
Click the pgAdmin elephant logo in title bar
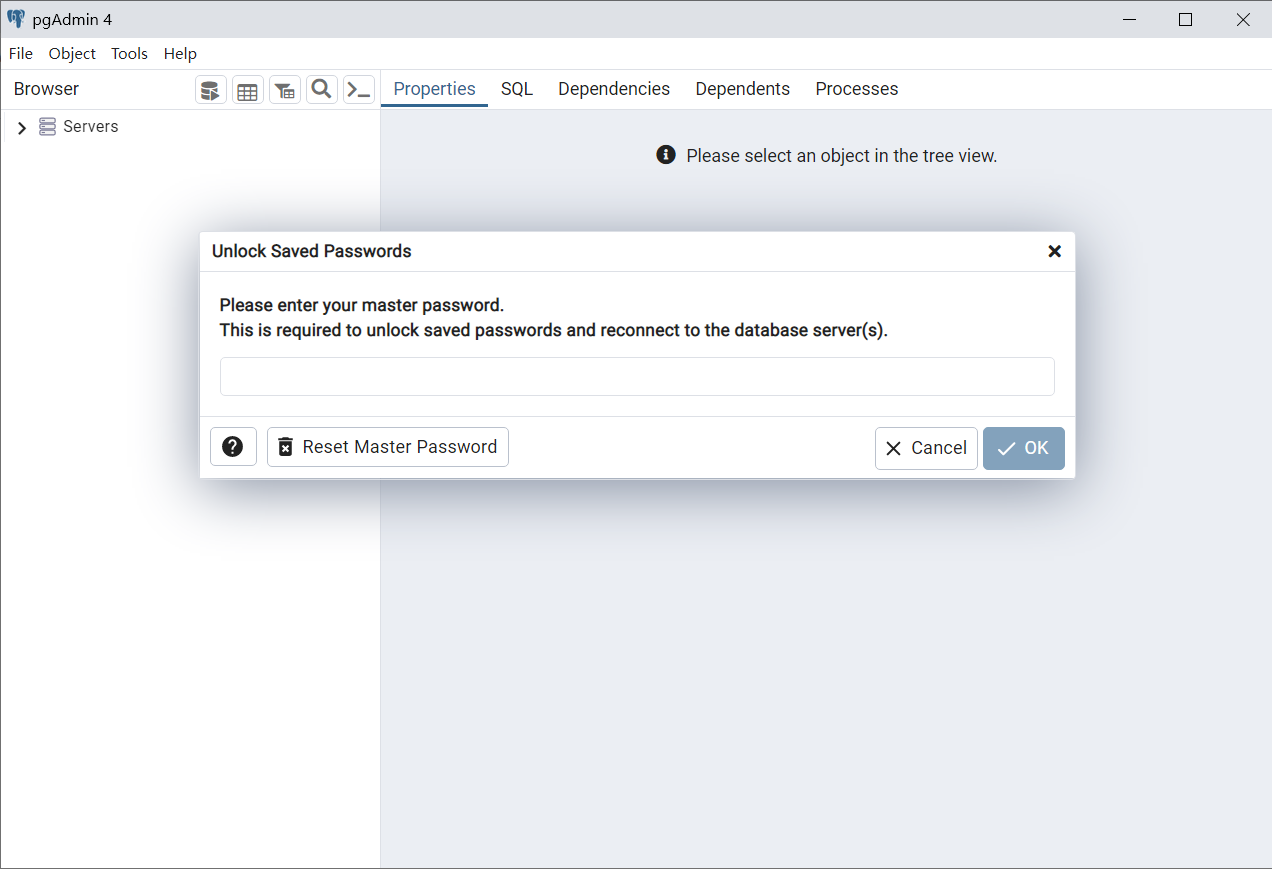pyautogui.click(x=16, y=19)
